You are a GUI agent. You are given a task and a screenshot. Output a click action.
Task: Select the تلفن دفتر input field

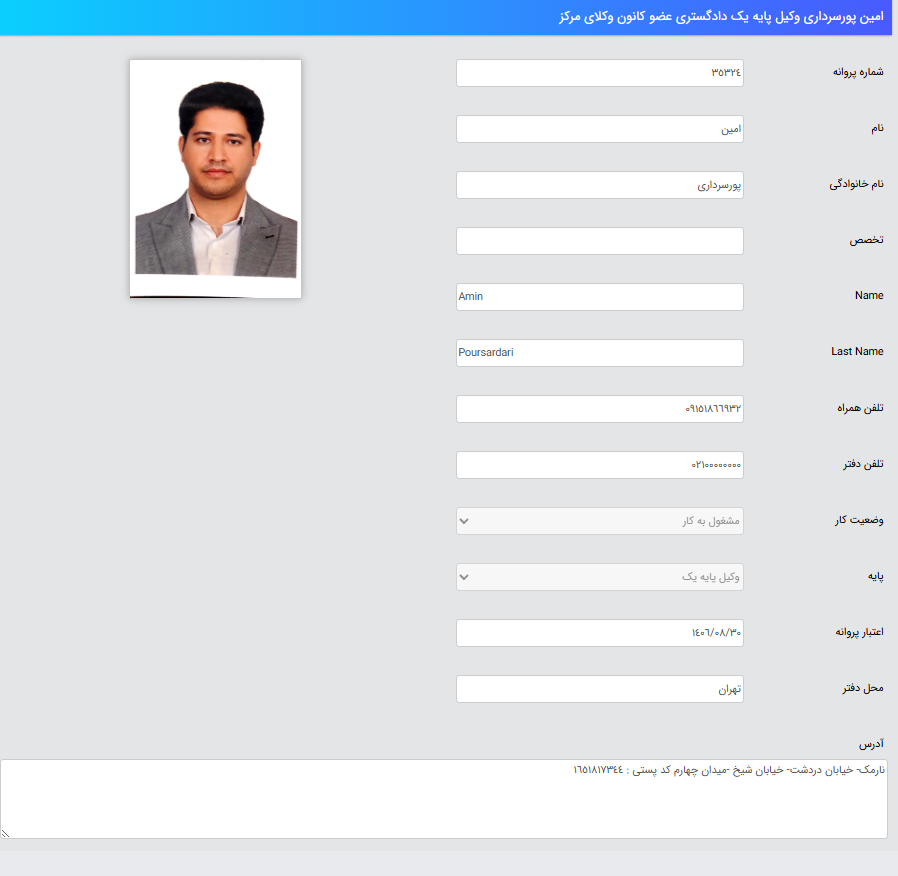[599, 465]
